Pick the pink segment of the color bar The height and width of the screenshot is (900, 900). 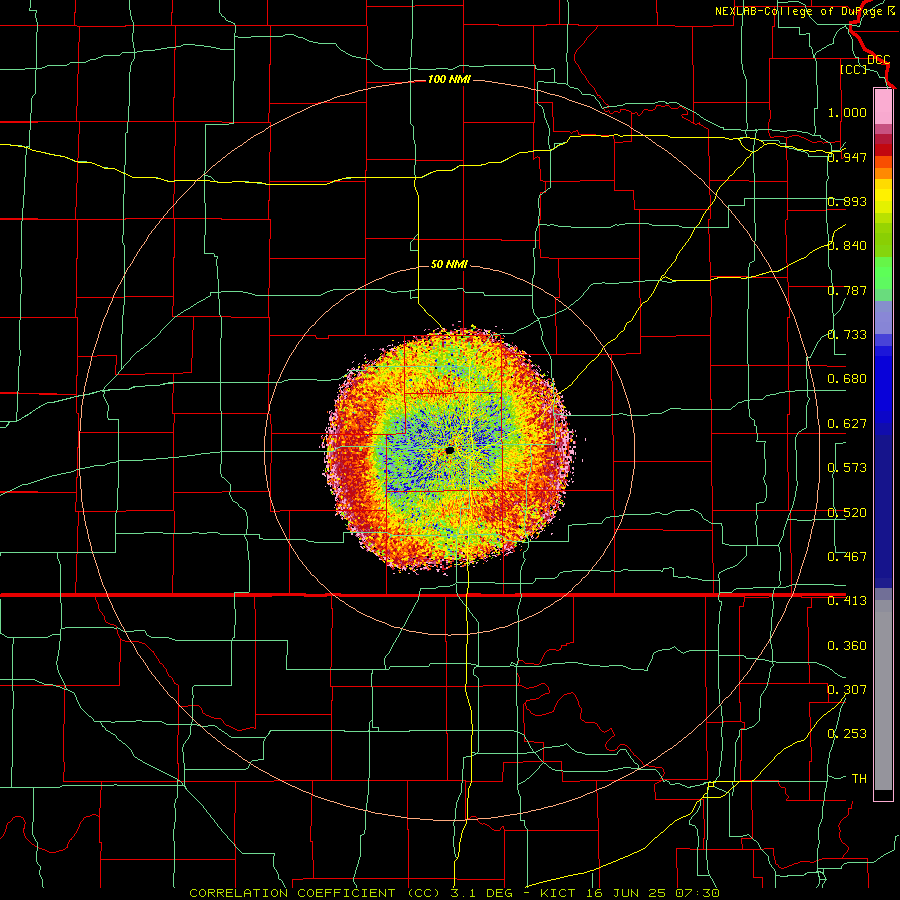click(883, 106)
